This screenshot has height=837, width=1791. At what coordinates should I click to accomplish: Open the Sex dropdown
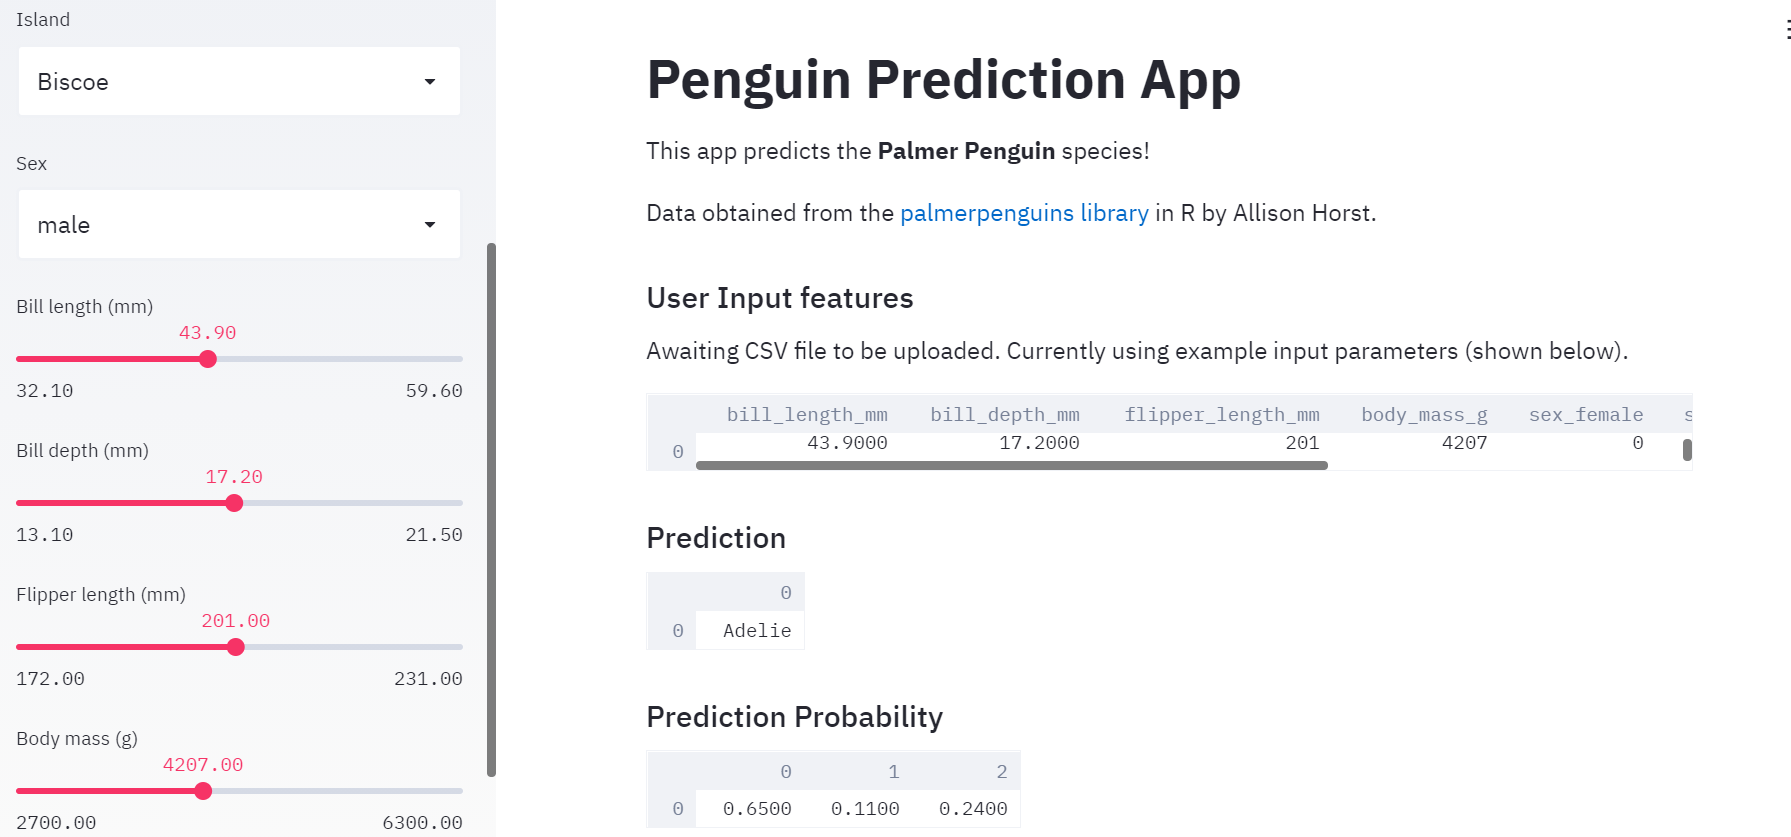pyautogui.click(x=238, y=224)
